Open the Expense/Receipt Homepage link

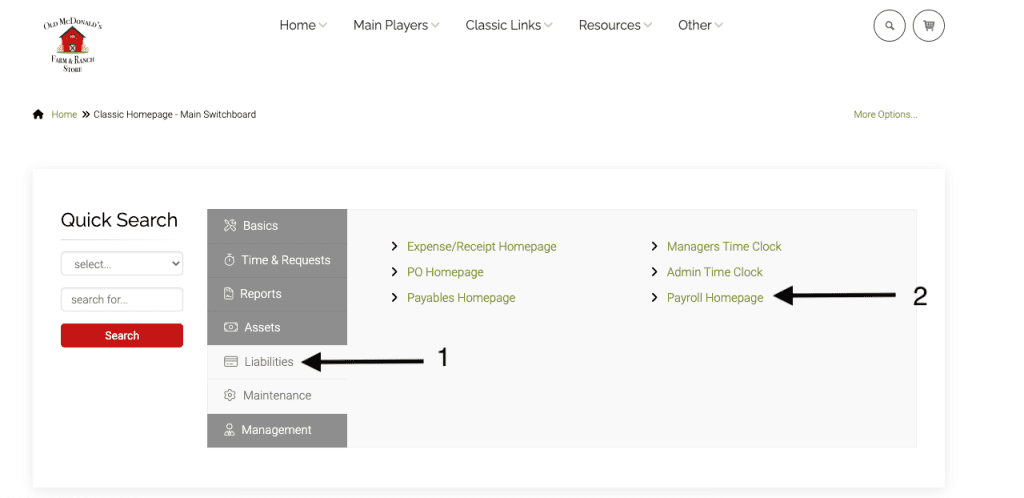tap(481, 247)
